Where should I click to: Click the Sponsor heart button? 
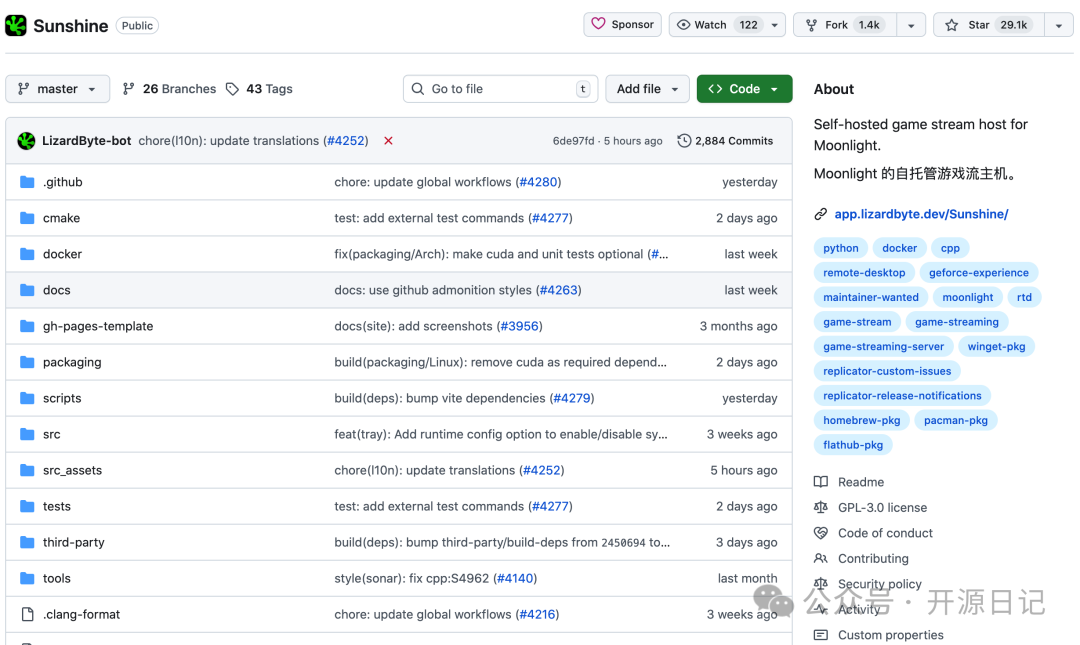[622, 25]
